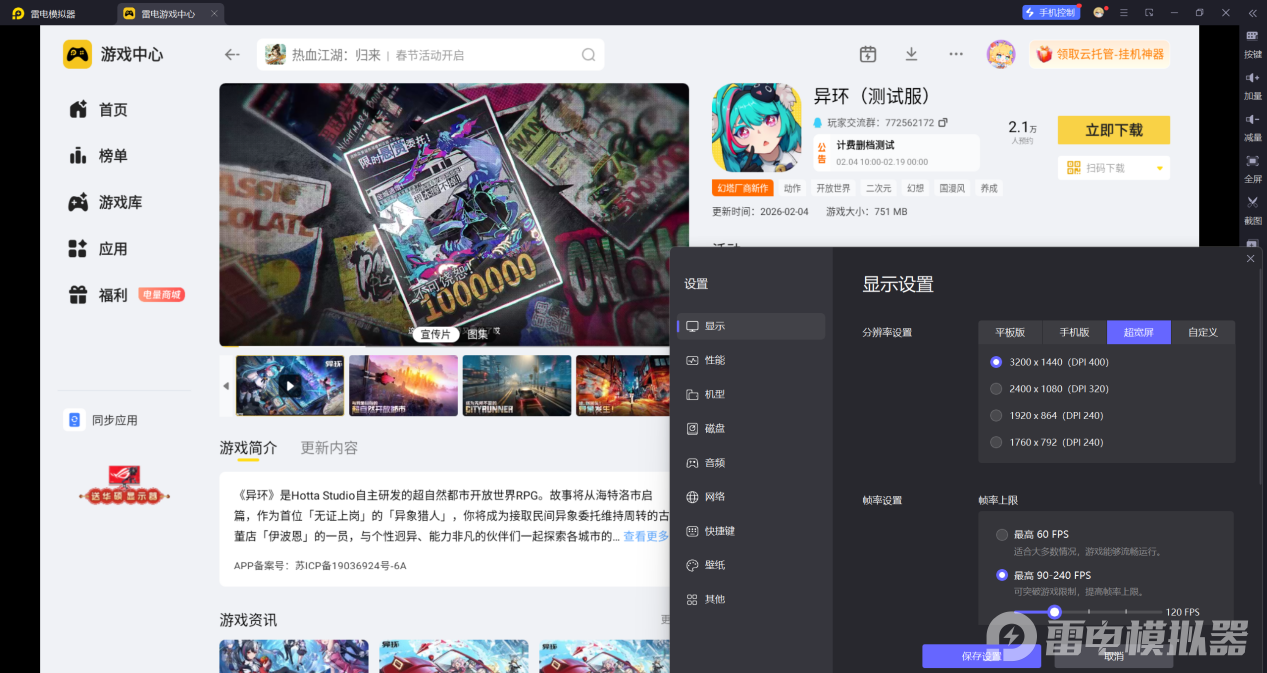Screen dimensions: 1267x673
Task: Select 1920 x 864 (DPI 240) resolution
Action: [996, 415]
